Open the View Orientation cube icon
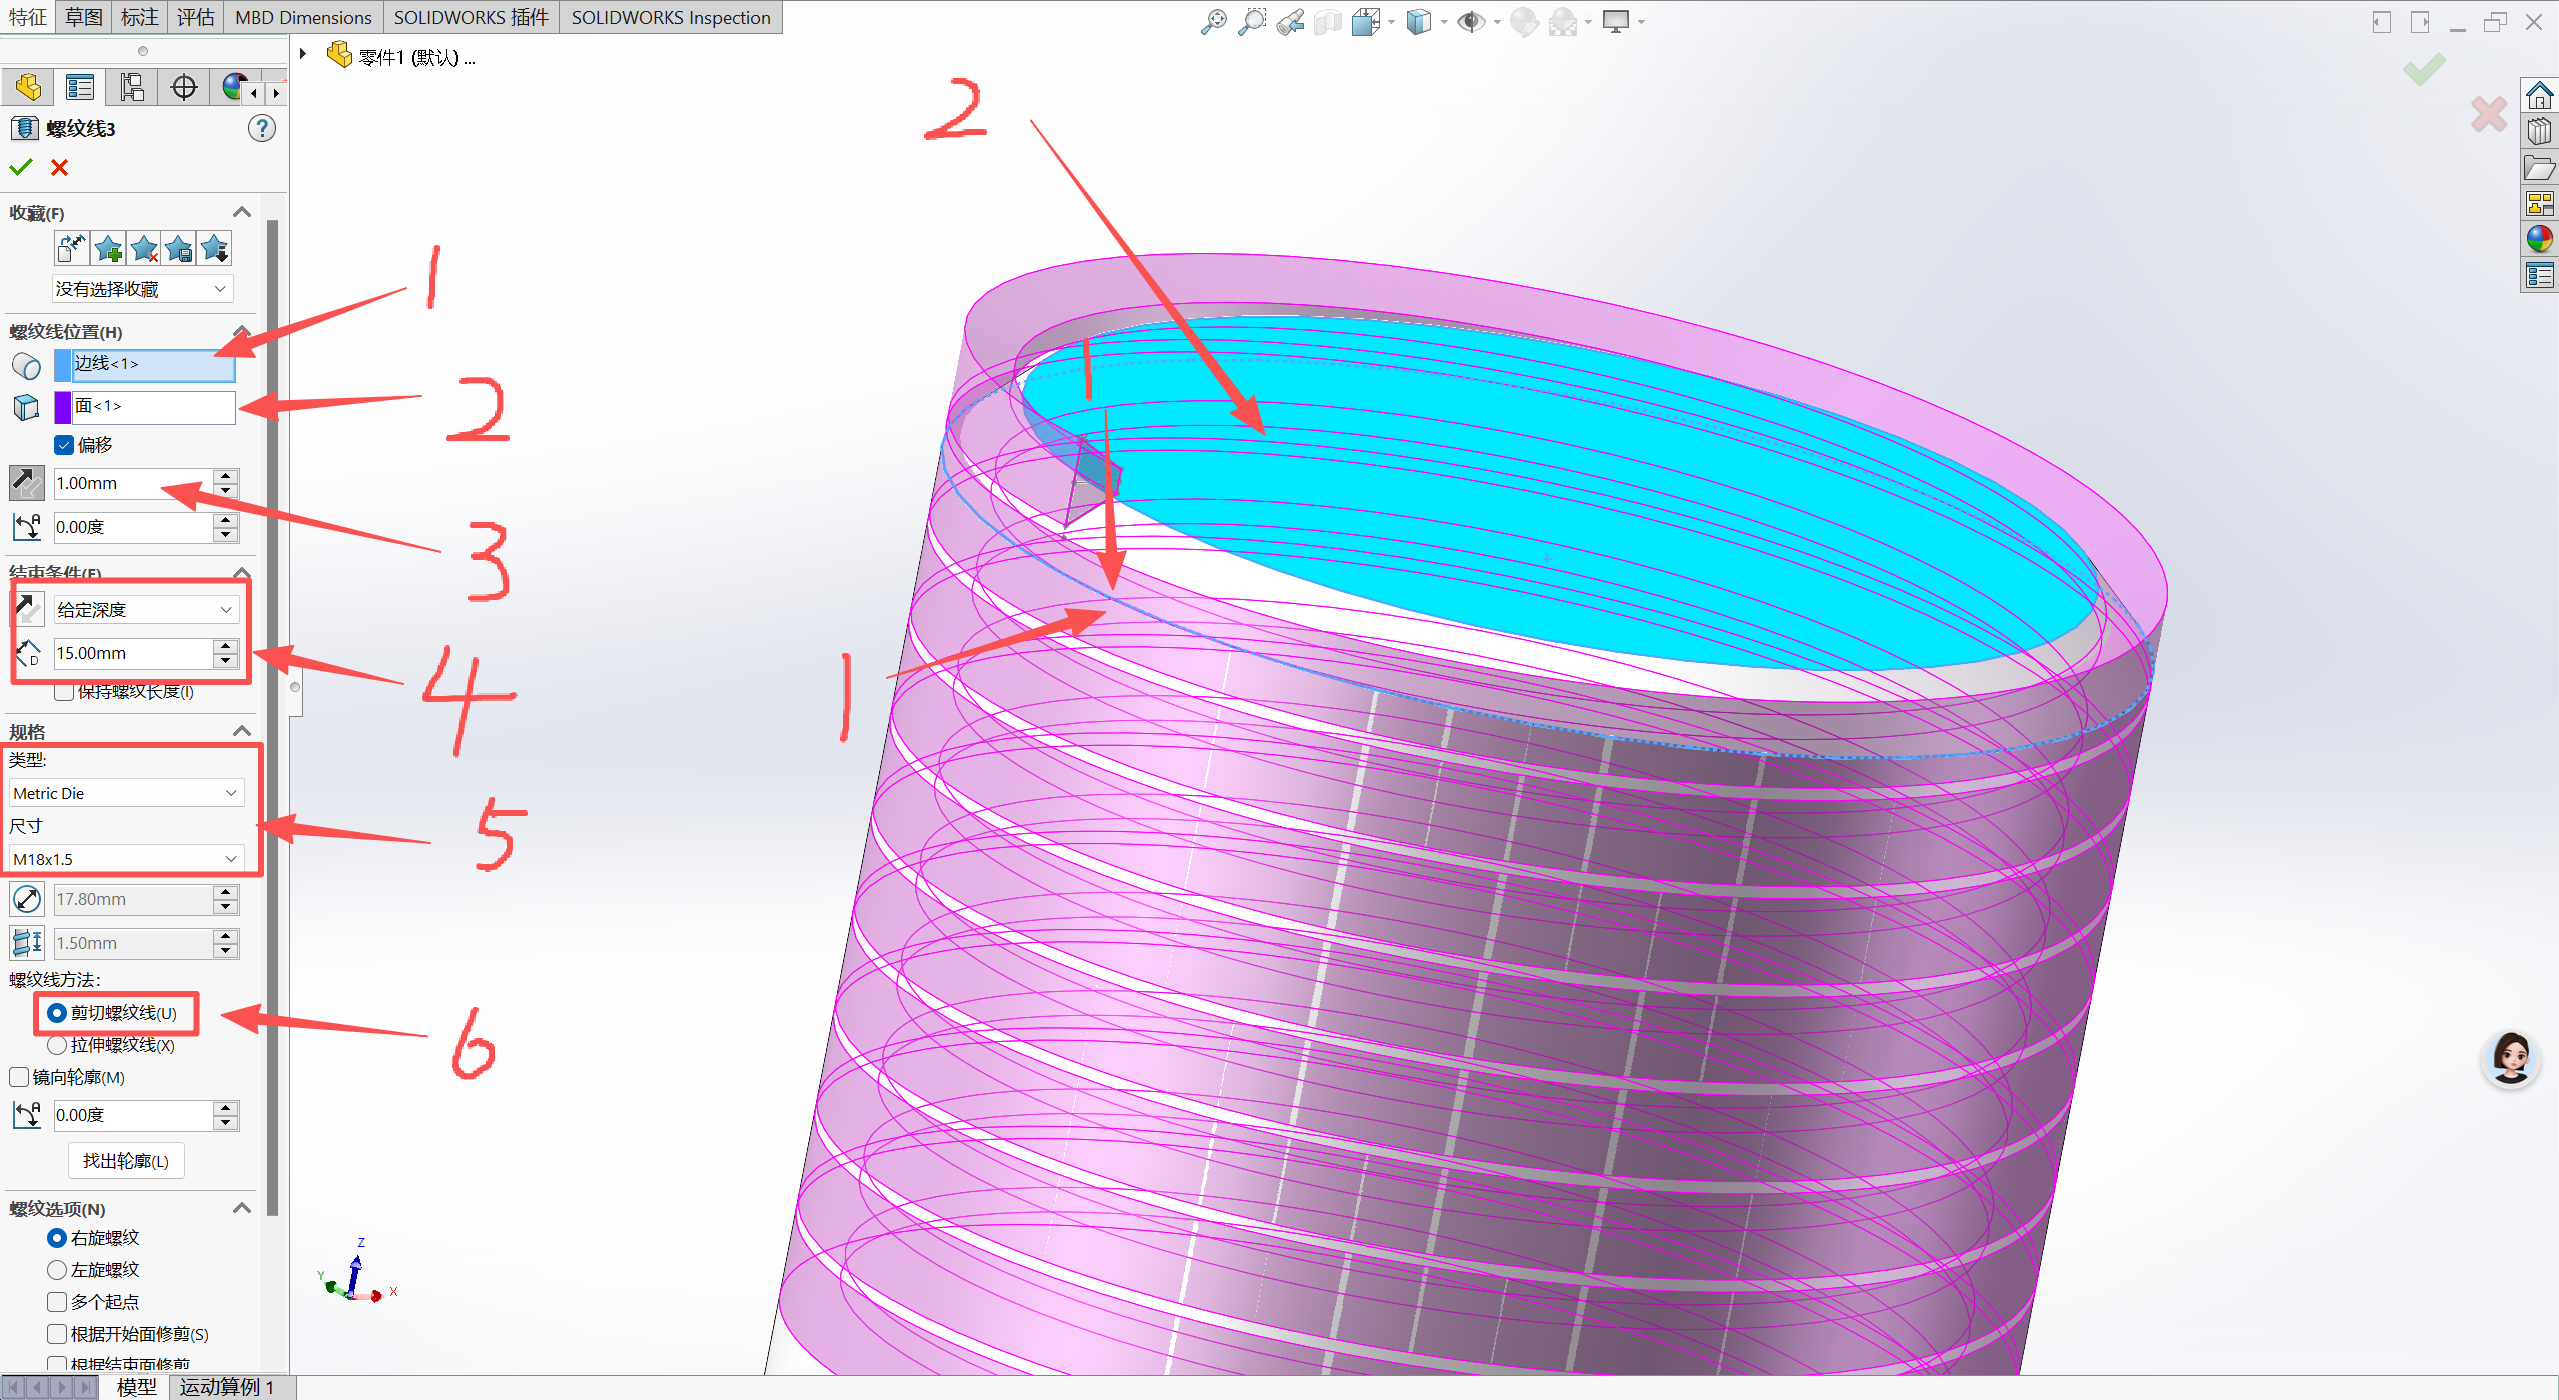The width and height of the screenshot is (2559, 1400). (1366, 21)
